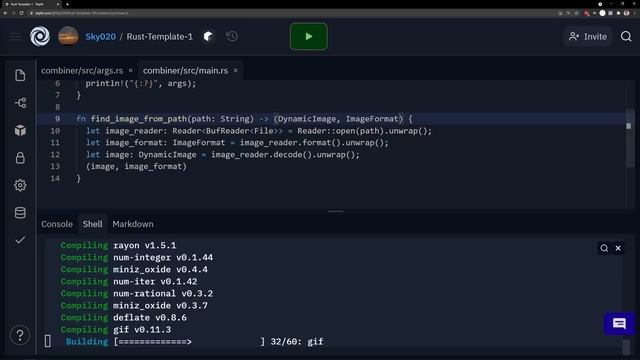The height and width of the screenshot is (360, 640).
Task: Open the version history clock icon
Action: point(232,37)
